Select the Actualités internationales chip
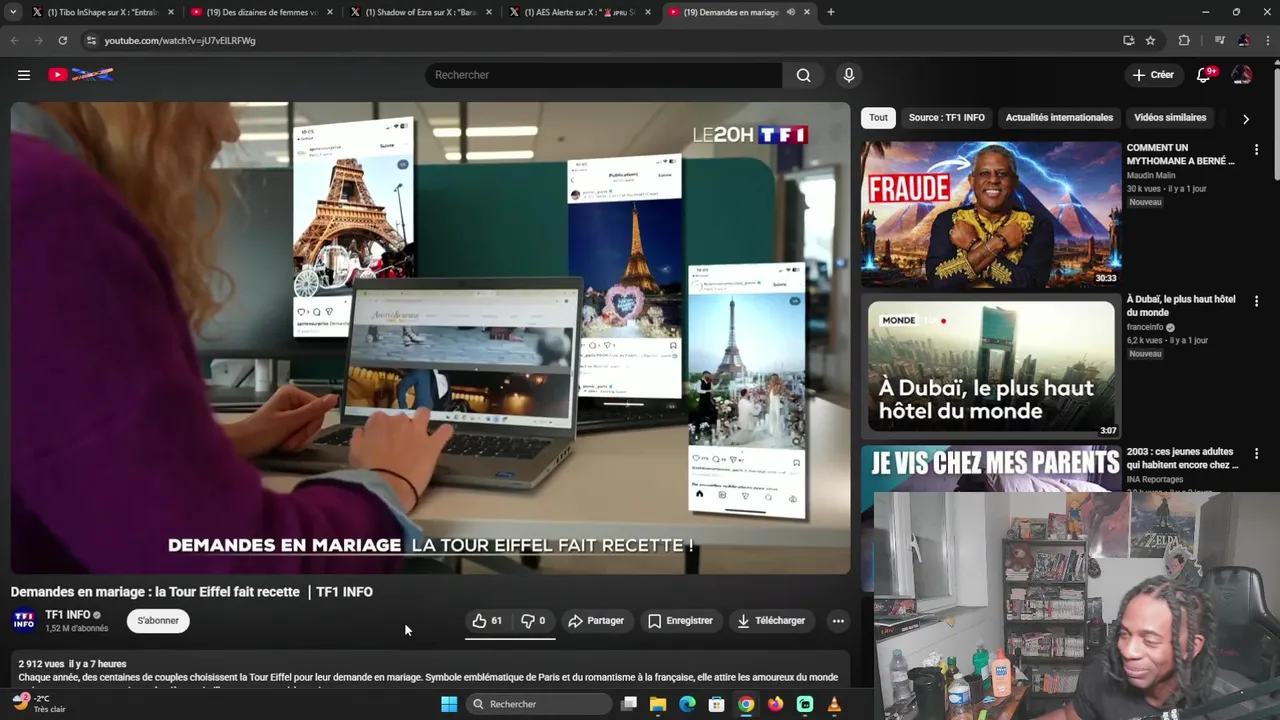This screenshot has height=720, width=1280. [x=1059, y=118]
